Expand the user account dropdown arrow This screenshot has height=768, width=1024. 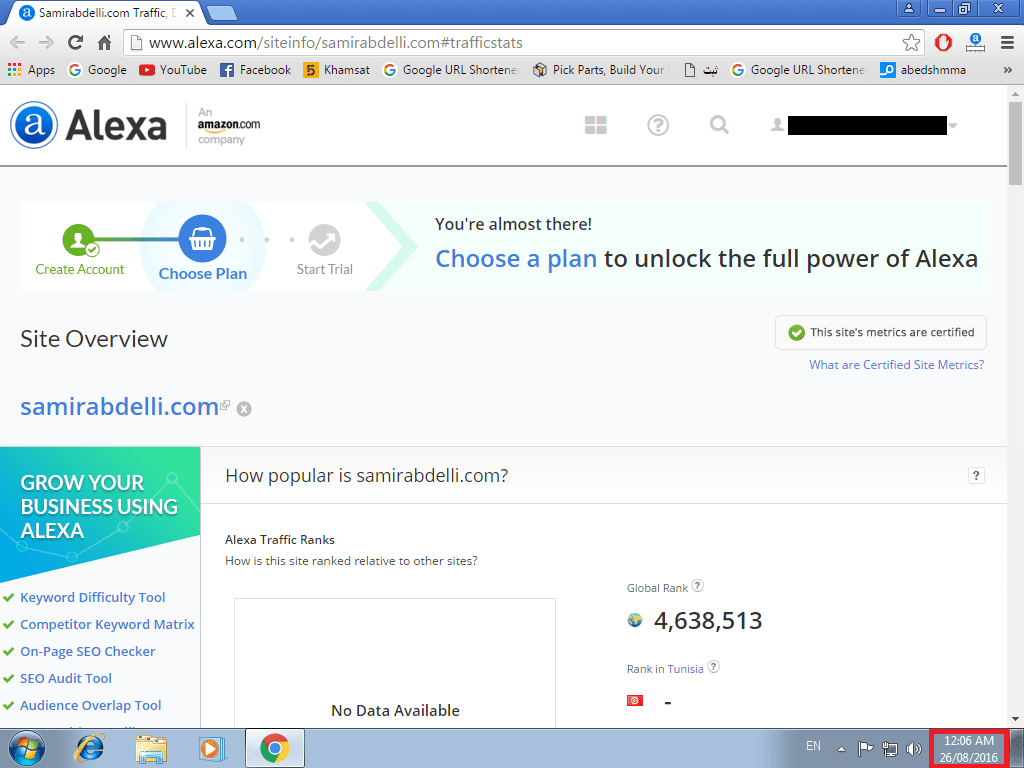pos(953,125)
